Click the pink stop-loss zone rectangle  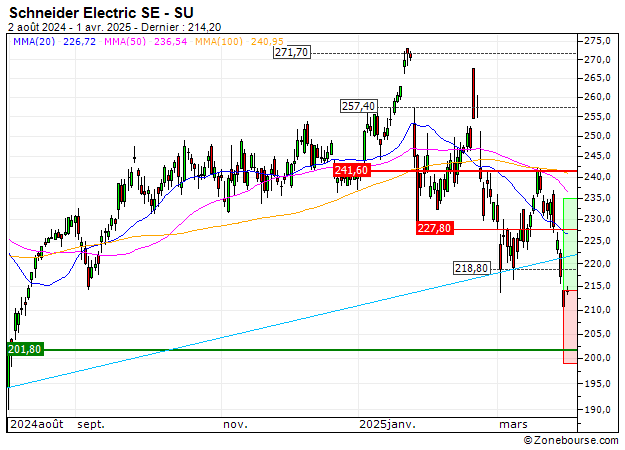[570, 327]
